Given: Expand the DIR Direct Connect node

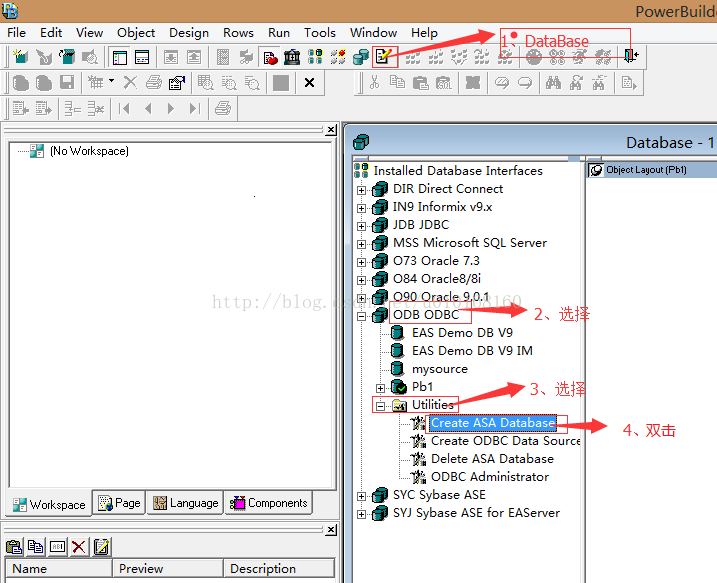Looking at the screenshot, I should 361,190.
